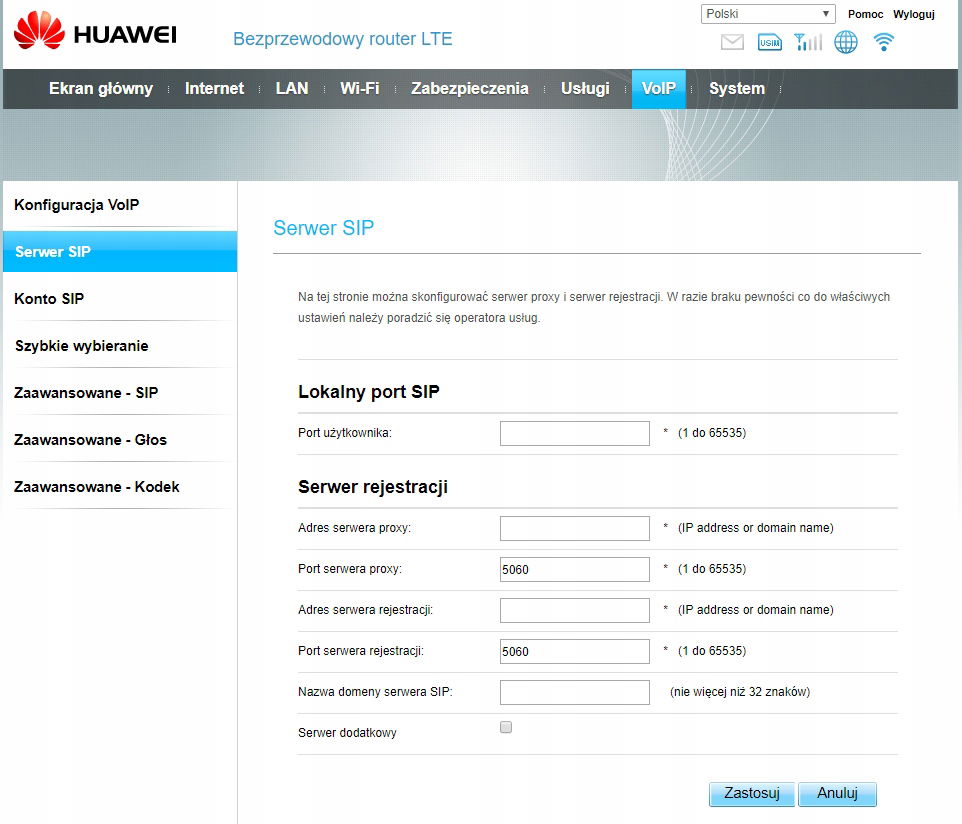Click the signal strength bars icon

[807, 42]
